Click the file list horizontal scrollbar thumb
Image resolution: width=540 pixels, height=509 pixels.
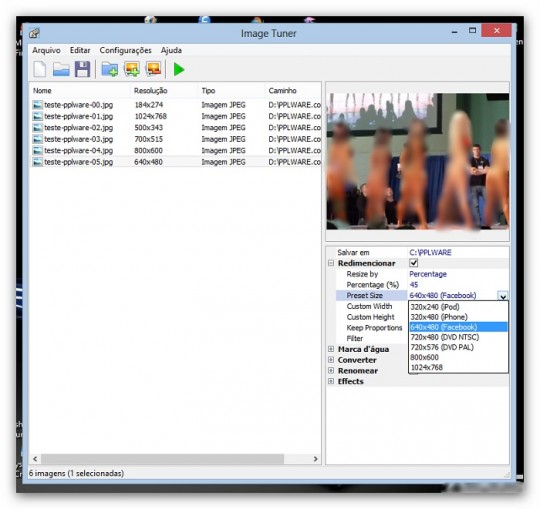[163, 459]
